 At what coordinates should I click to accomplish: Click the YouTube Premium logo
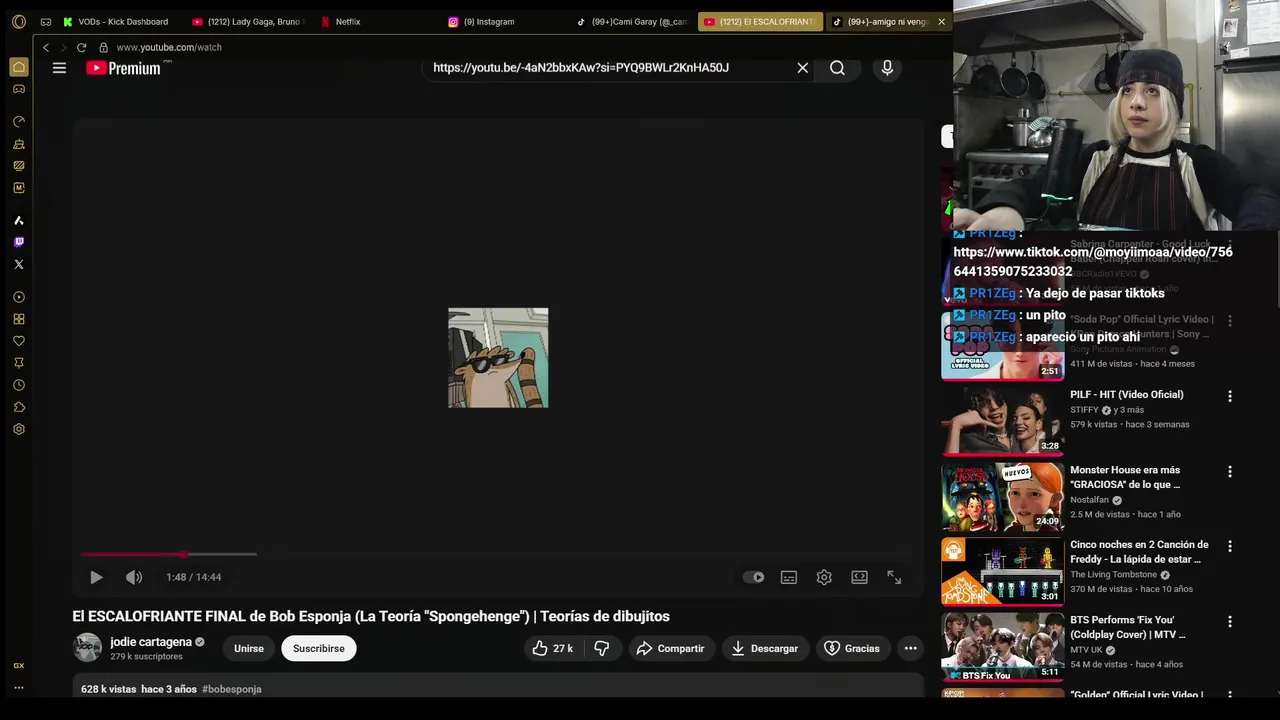pyautogui.click(x=124, y=68)
